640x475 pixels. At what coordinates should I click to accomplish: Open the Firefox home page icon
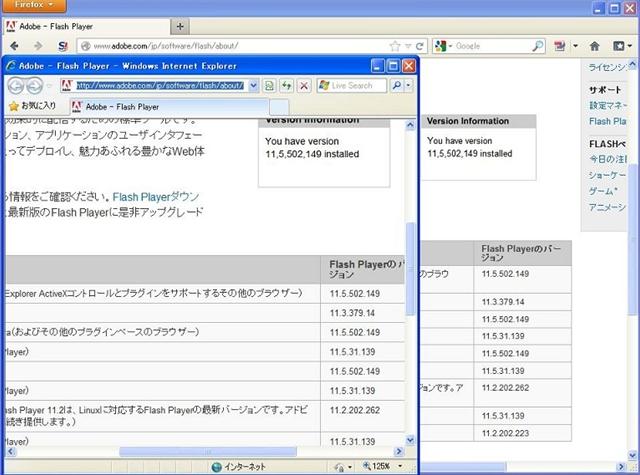[595, 46]
